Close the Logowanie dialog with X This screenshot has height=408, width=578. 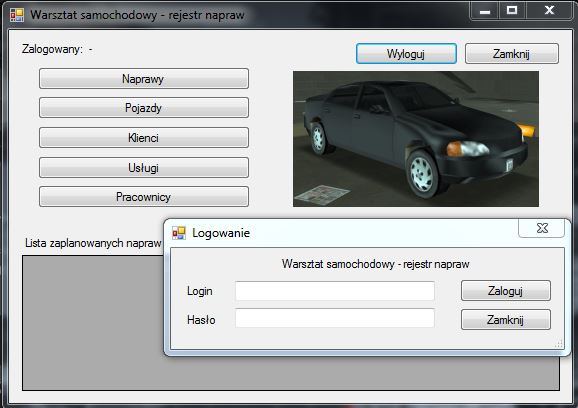click(542, 228)
